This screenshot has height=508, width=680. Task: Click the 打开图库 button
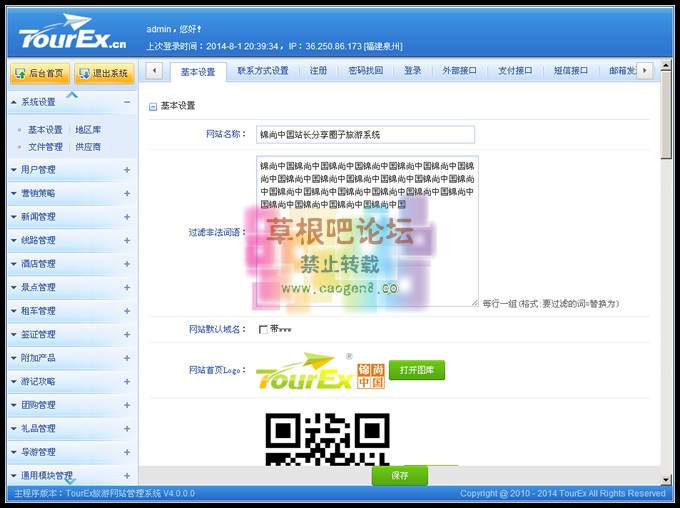(x=417, y=371)
